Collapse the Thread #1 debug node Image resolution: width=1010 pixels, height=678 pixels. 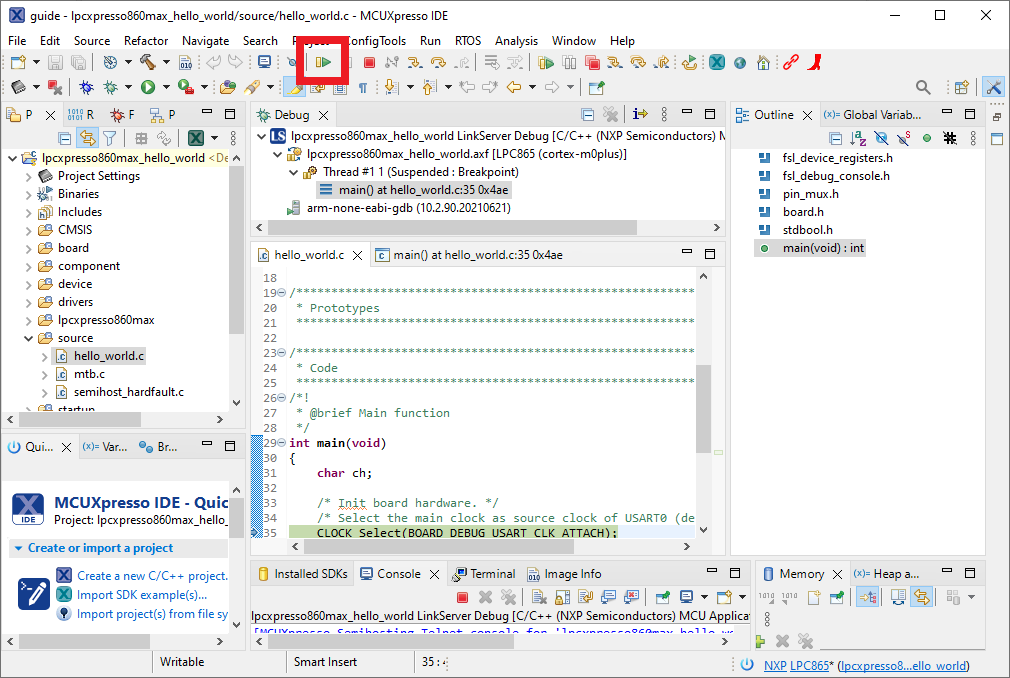294,172
